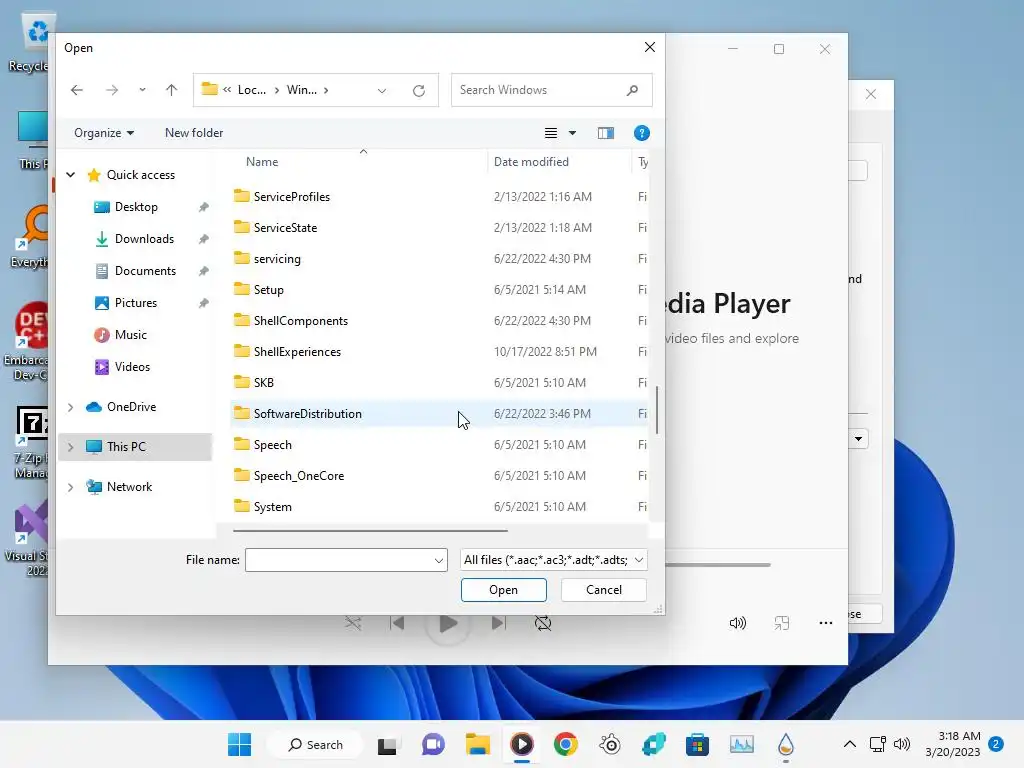Viewport: 1024px width, 768px height.
Task: Open Microsoft Store from taskbar
Action: pyautogui.click(x=697, y=744)
